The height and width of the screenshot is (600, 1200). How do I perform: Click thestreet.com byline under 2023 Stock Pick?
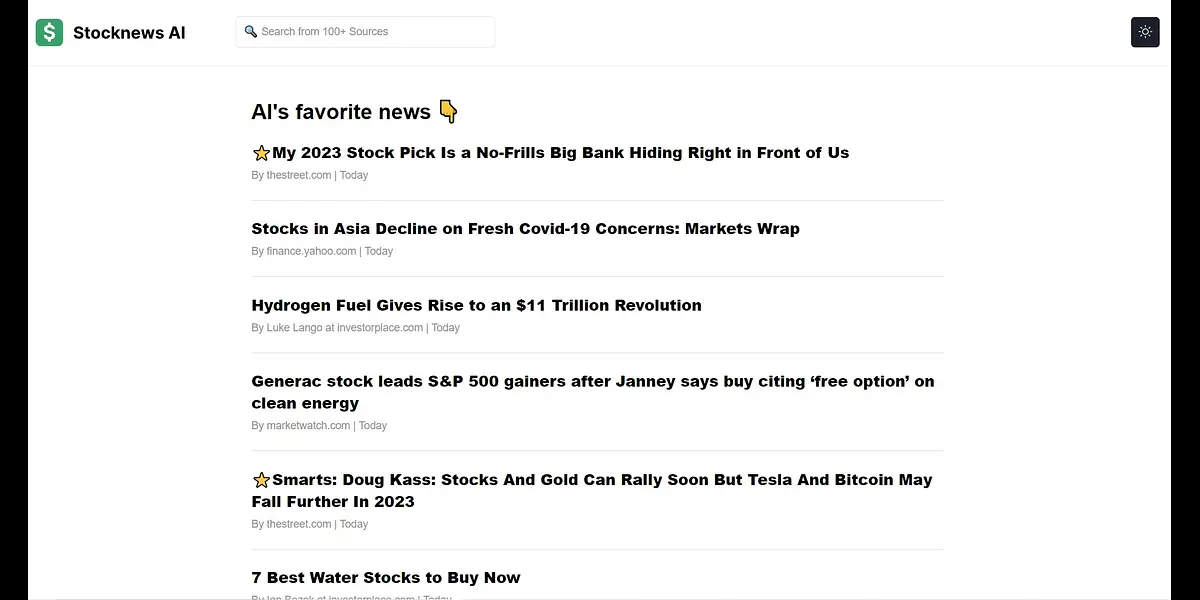(x=310, y=175)
